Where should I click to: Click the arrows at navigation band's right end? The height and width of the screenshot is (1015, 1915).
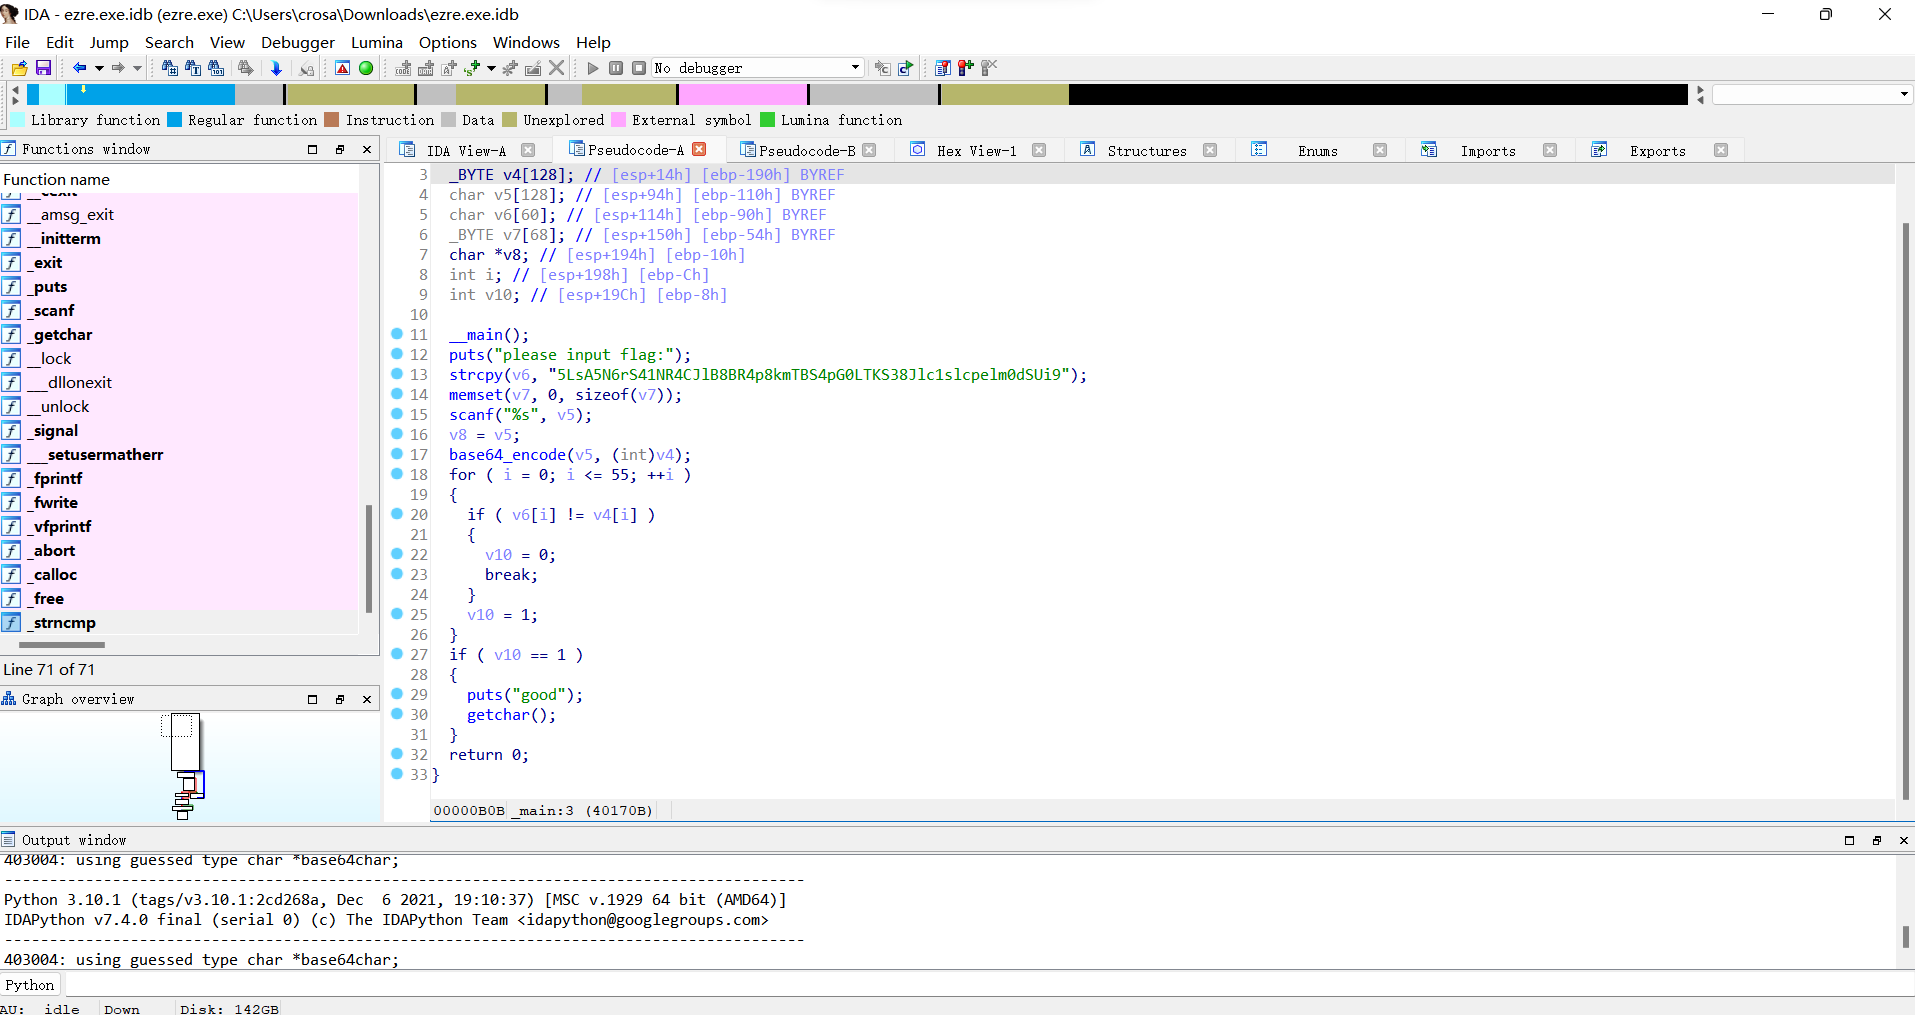[1700, 95]
